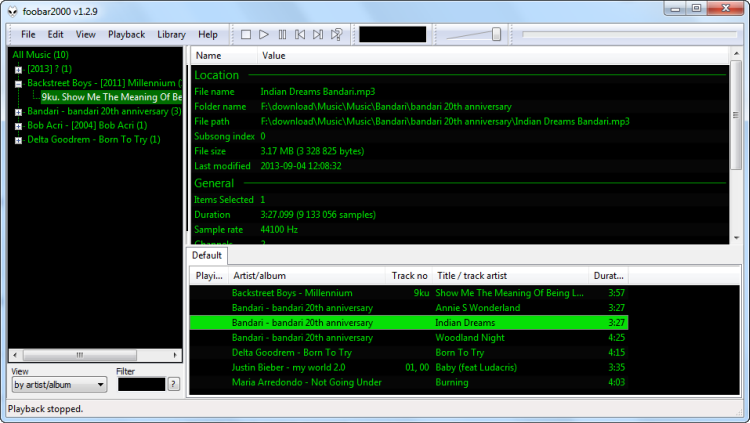Select the Backstreet Boys - Millennium playlist row
Viewport: 750px width, 423px height.
(x=409, y=293)
